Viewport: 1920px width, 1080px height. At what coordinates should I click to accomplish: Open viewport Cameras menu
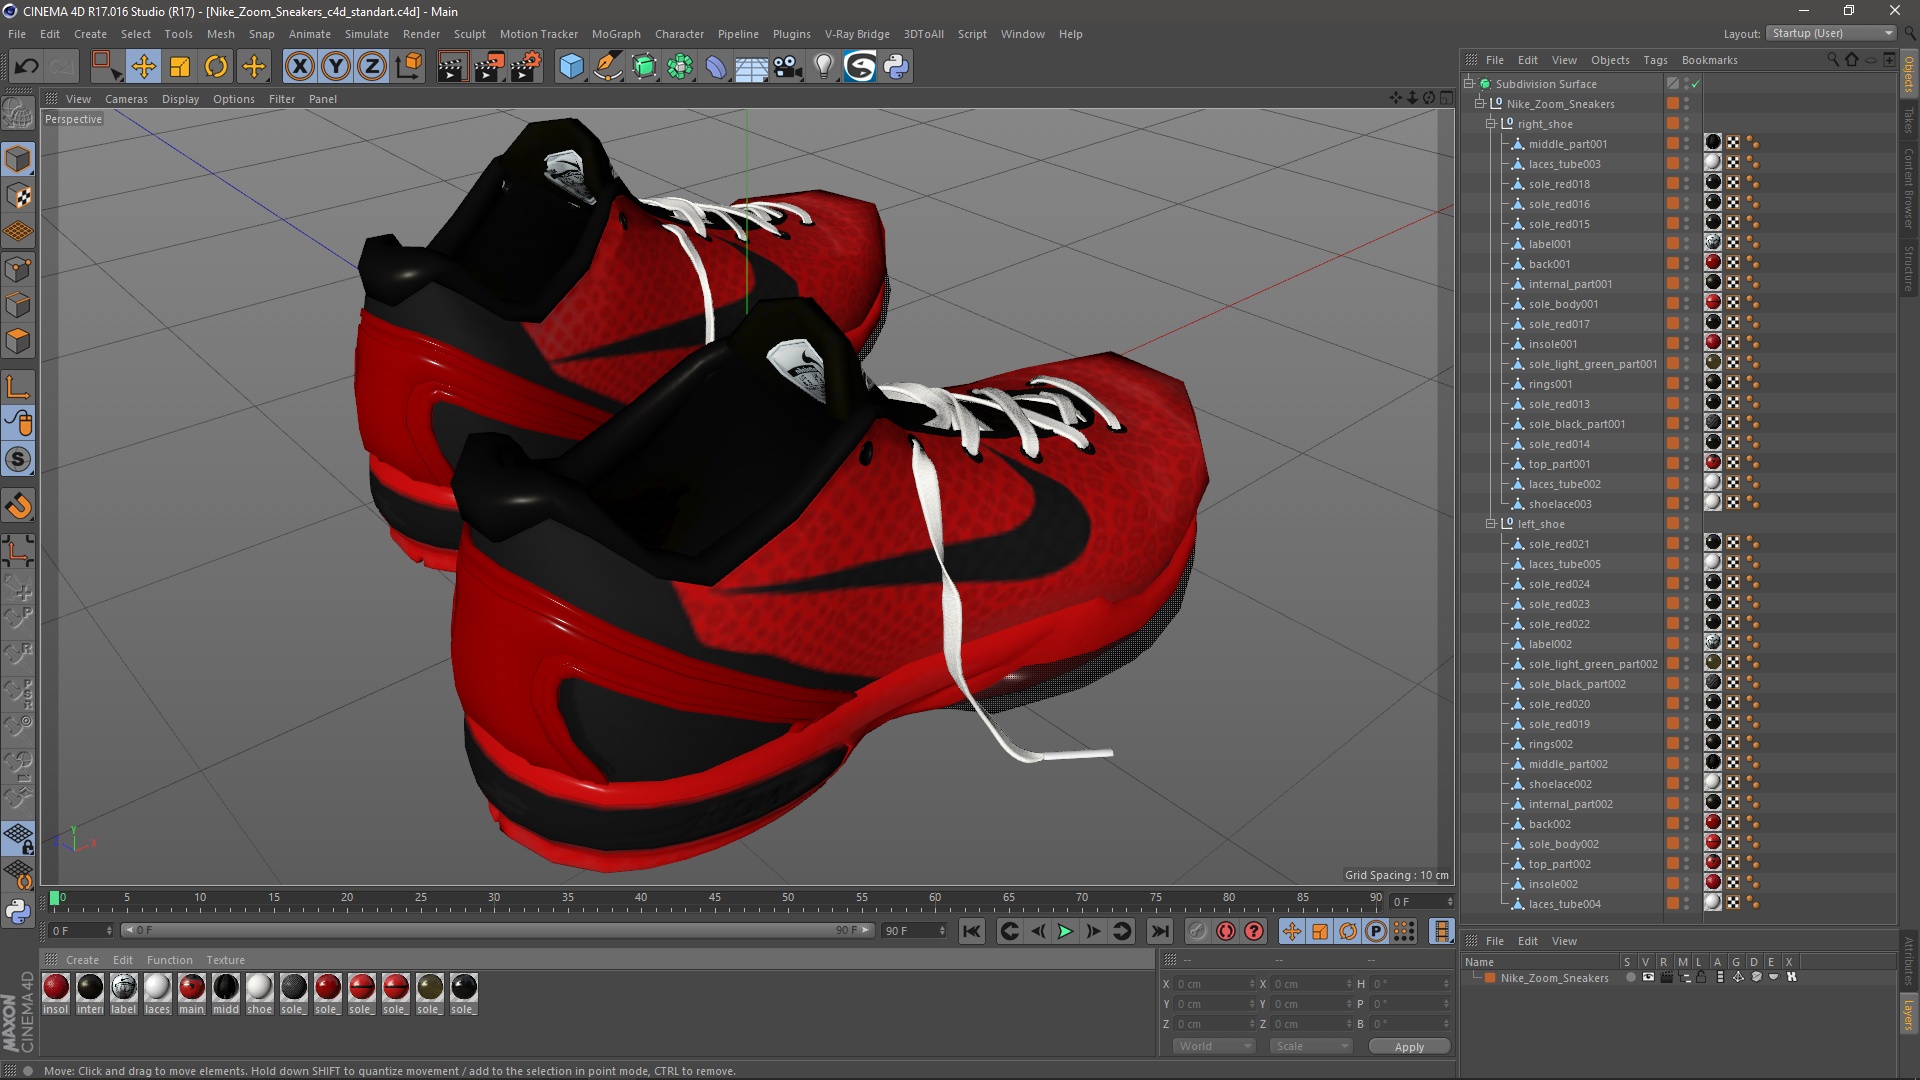click(126, 99)
